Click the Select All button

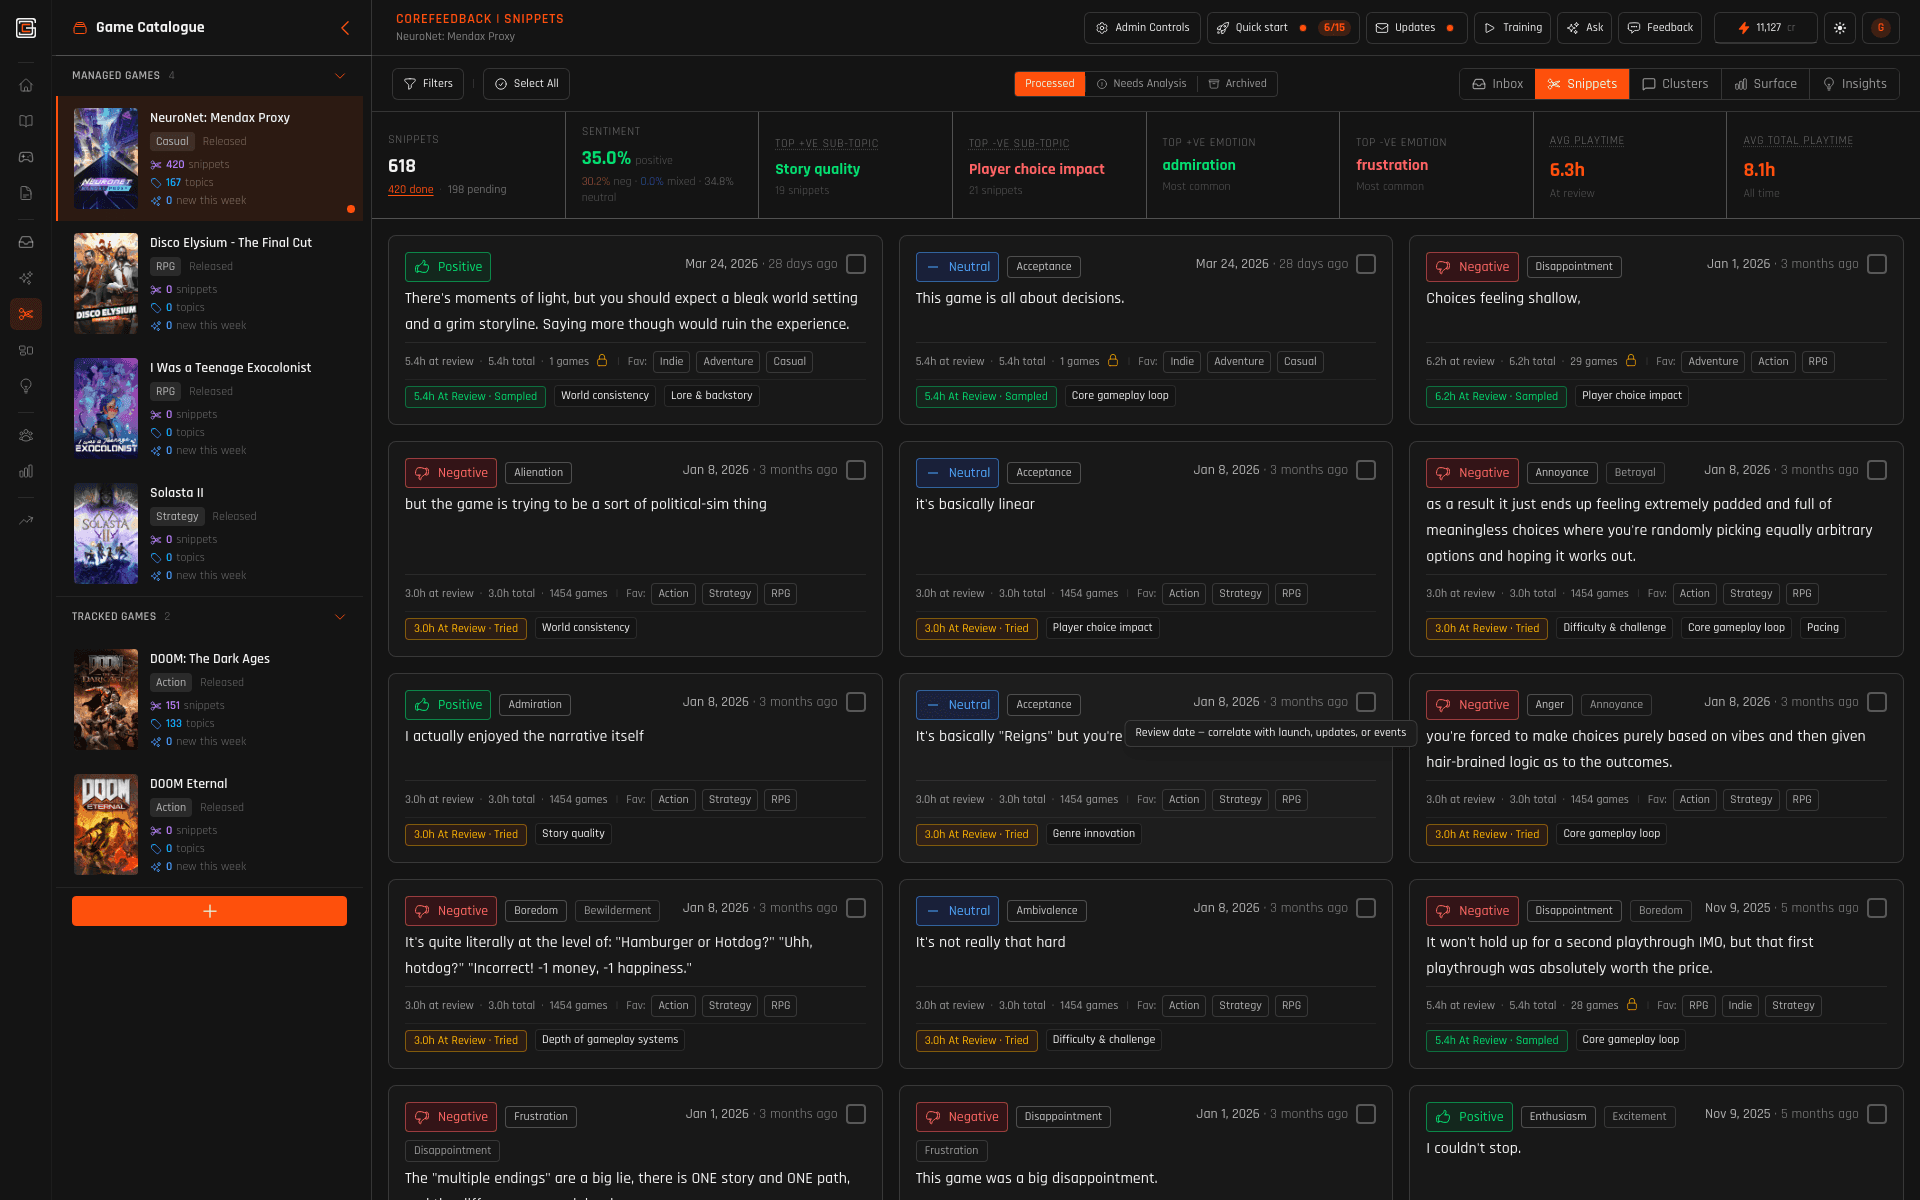(x=526, y=84)
